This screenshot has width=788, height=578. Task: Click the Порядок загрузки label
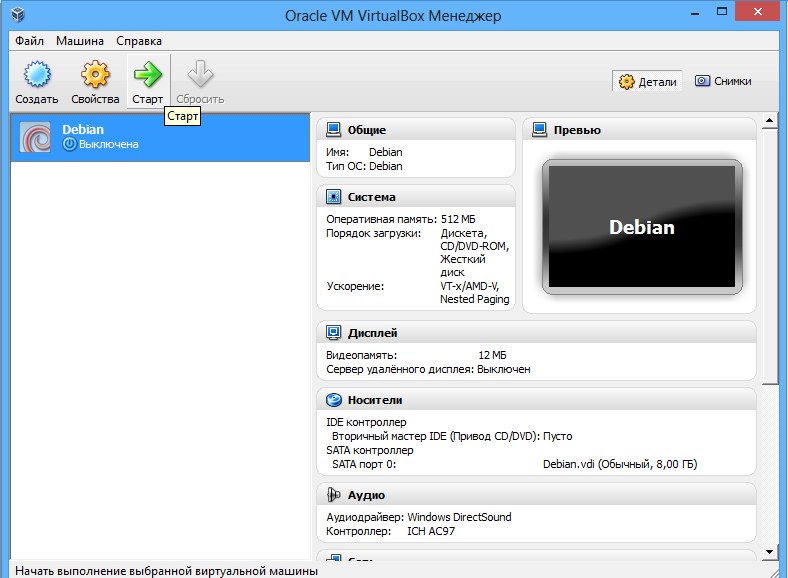(373, 233)
